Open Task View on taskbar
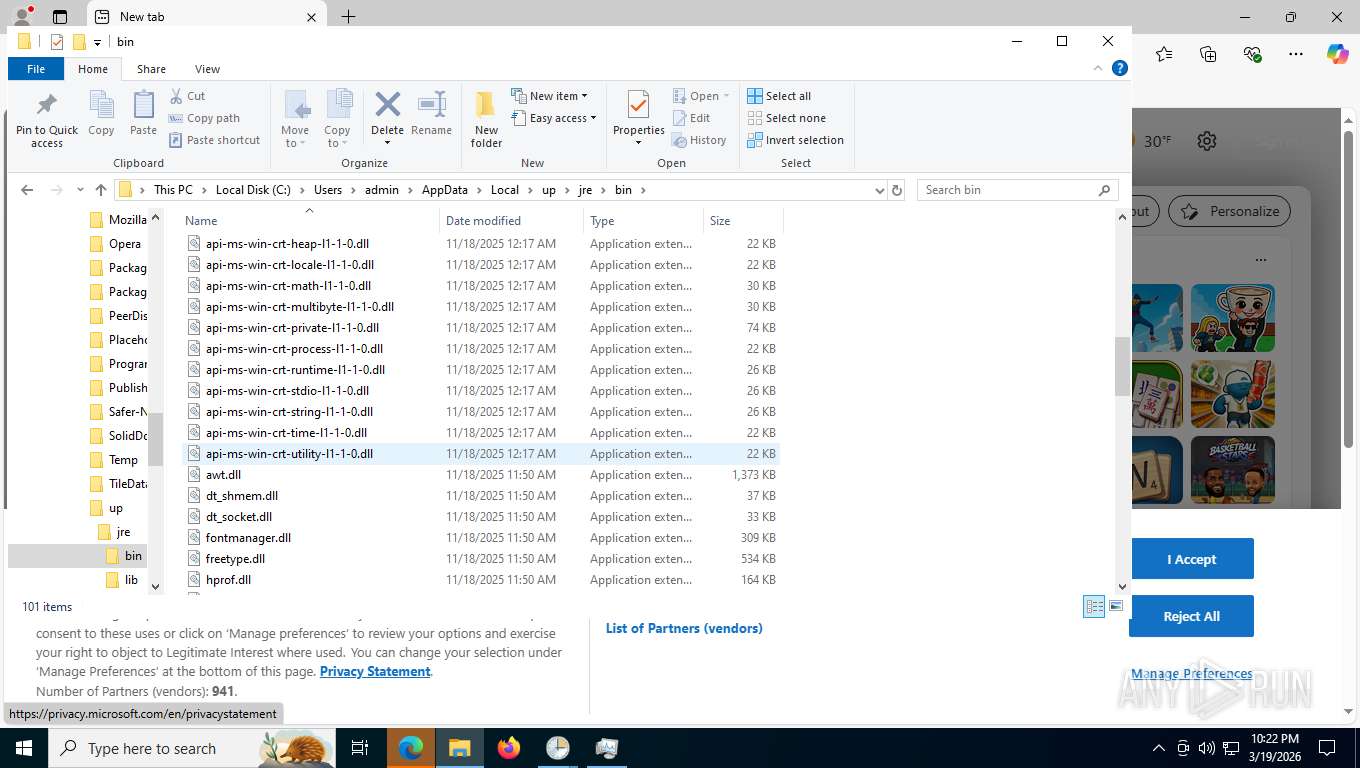The width and height of the screenshot is (1360, 768). coord(360,748)
